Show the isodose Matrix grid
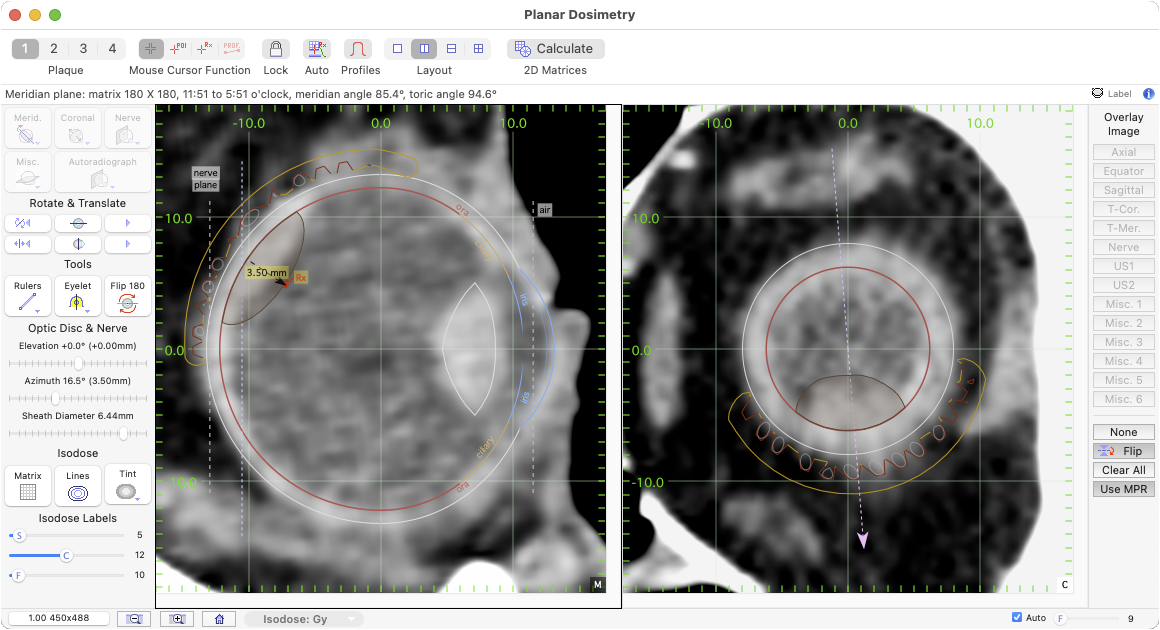The width and height of the screenshot is (1160, 630). [x=28, y=484]
